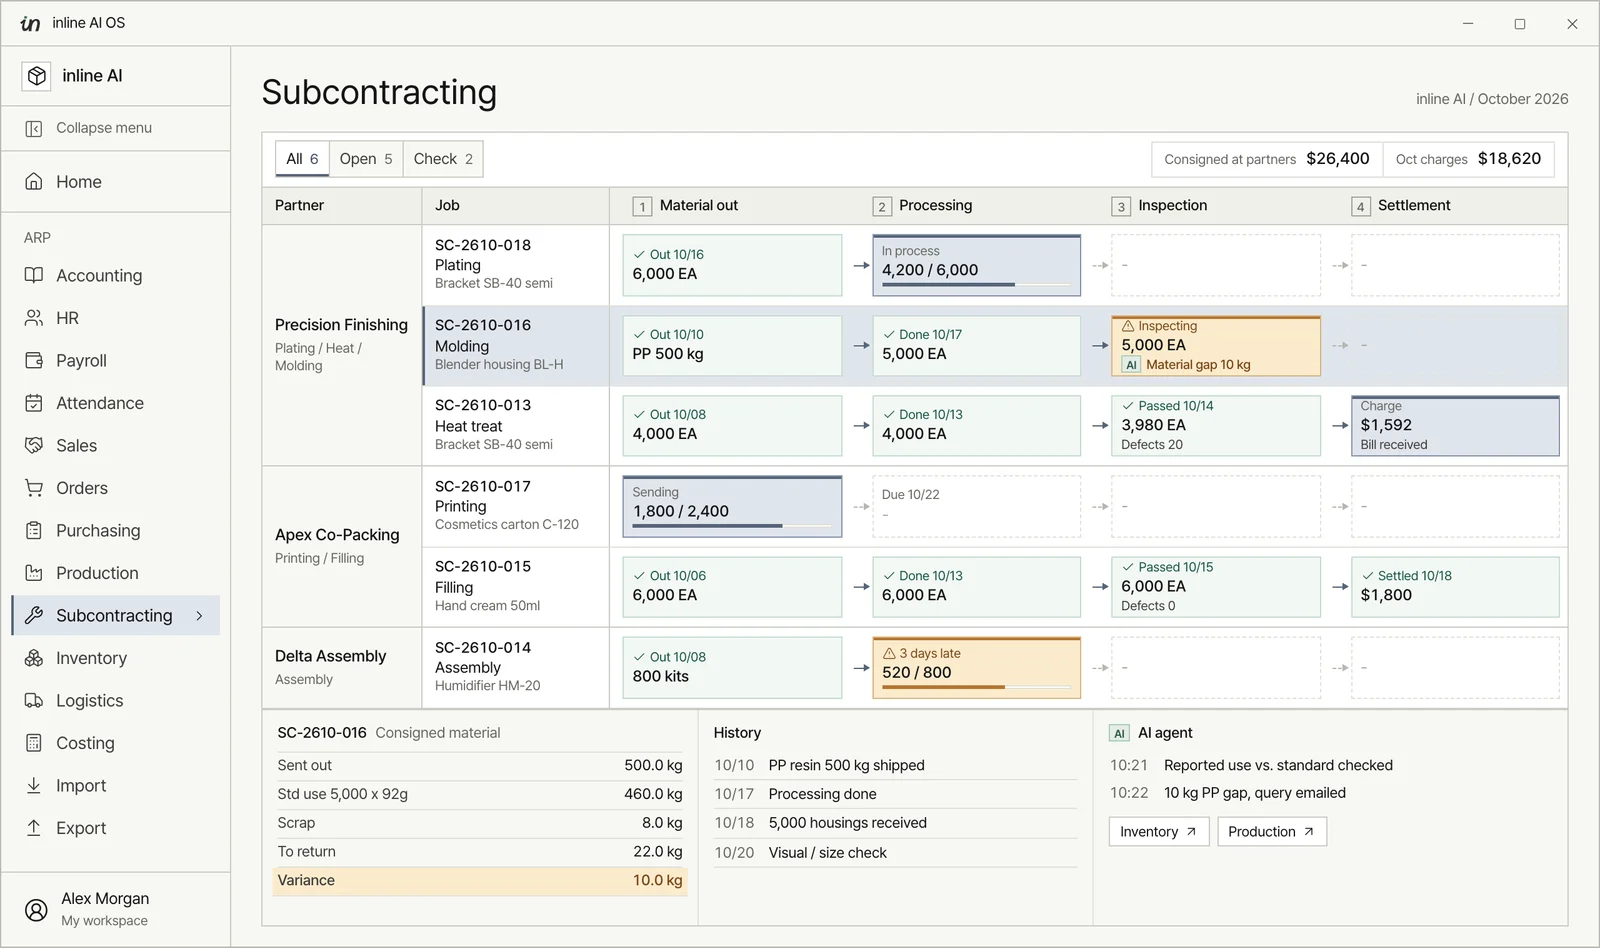Click the Payroll wallet icon

[x=34, y=360]
